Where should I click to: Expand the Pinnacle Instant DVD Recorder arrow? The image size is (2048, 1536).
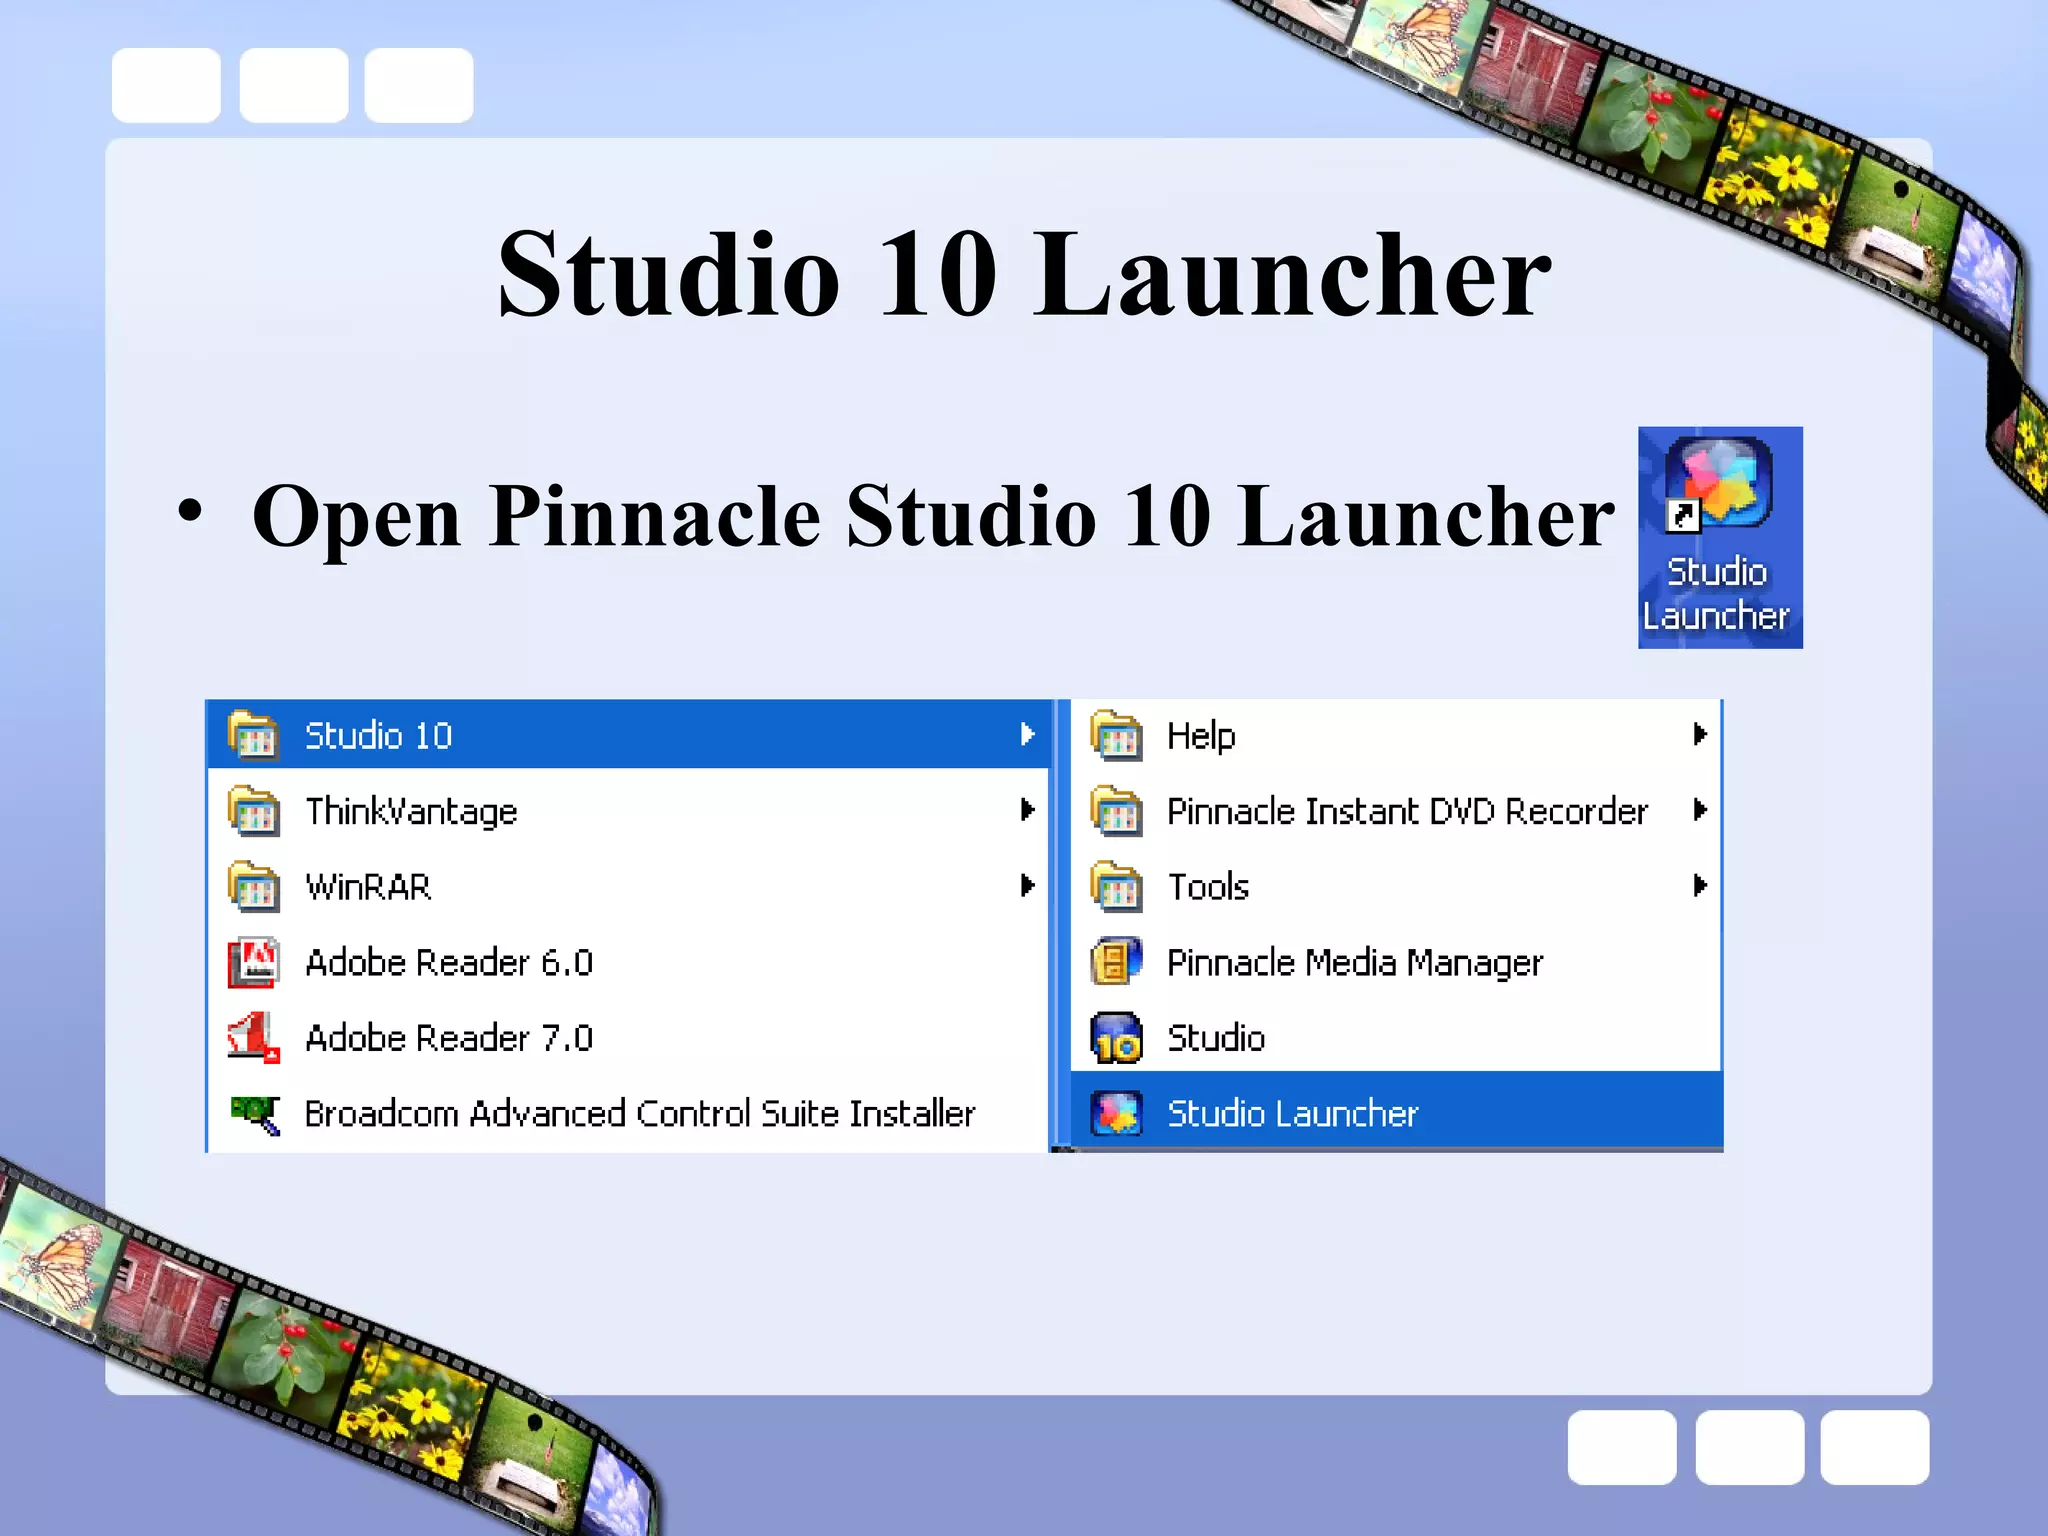1700,810
